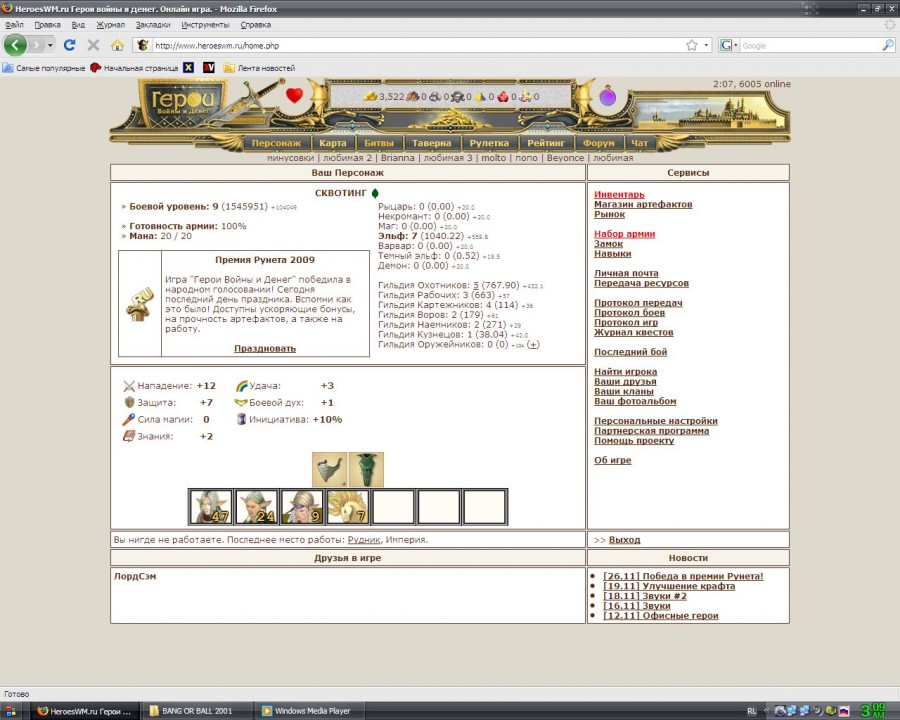Screen dimensions: 900x720
Task: Click the Brianna quick link
Action: [x=397, y=158]
